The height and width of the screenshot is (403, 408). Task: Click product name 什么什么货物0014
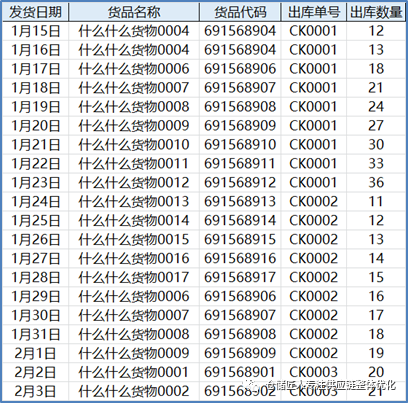(x=134, y=221)
